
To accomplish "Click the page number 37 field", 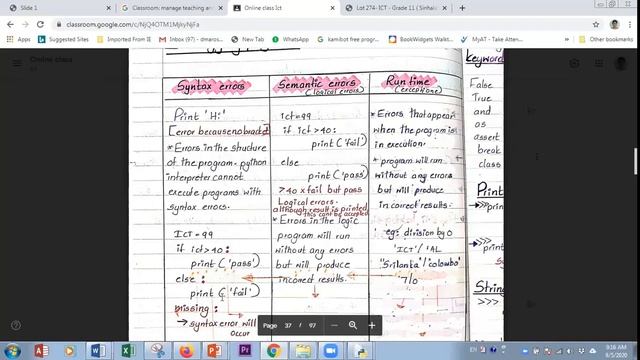I will click(288, 325).
